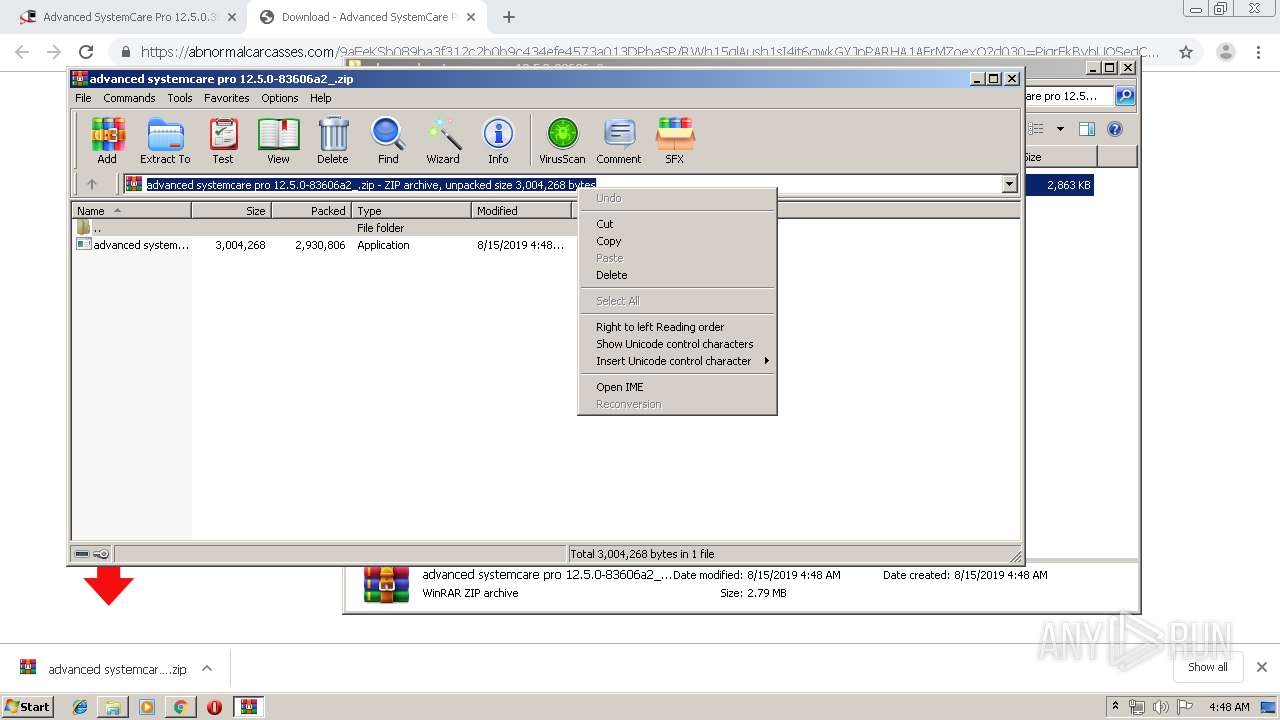Click the Show all downloads button
1280x720 pixels.
(x=1208, y=667)
